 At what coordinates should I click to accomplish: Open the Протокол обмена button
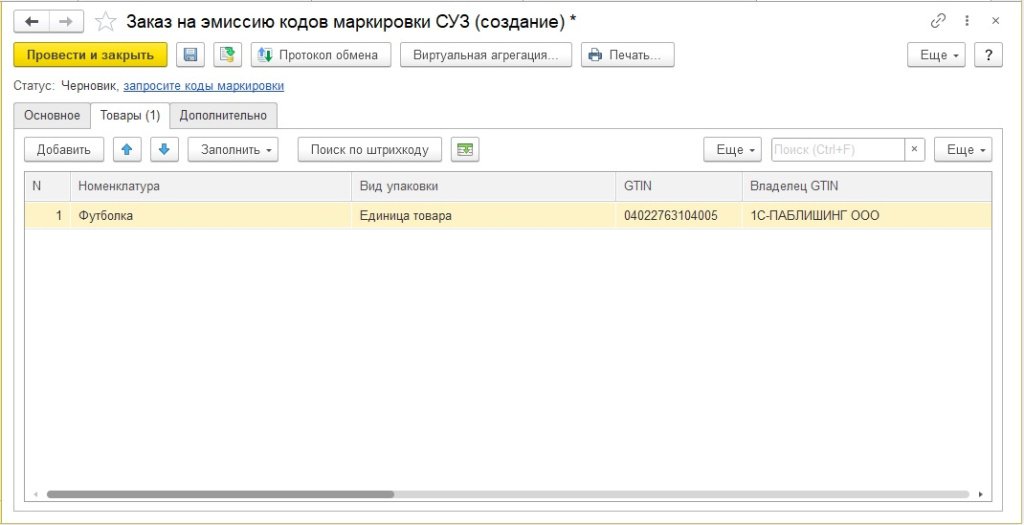(x=320, y=55)
